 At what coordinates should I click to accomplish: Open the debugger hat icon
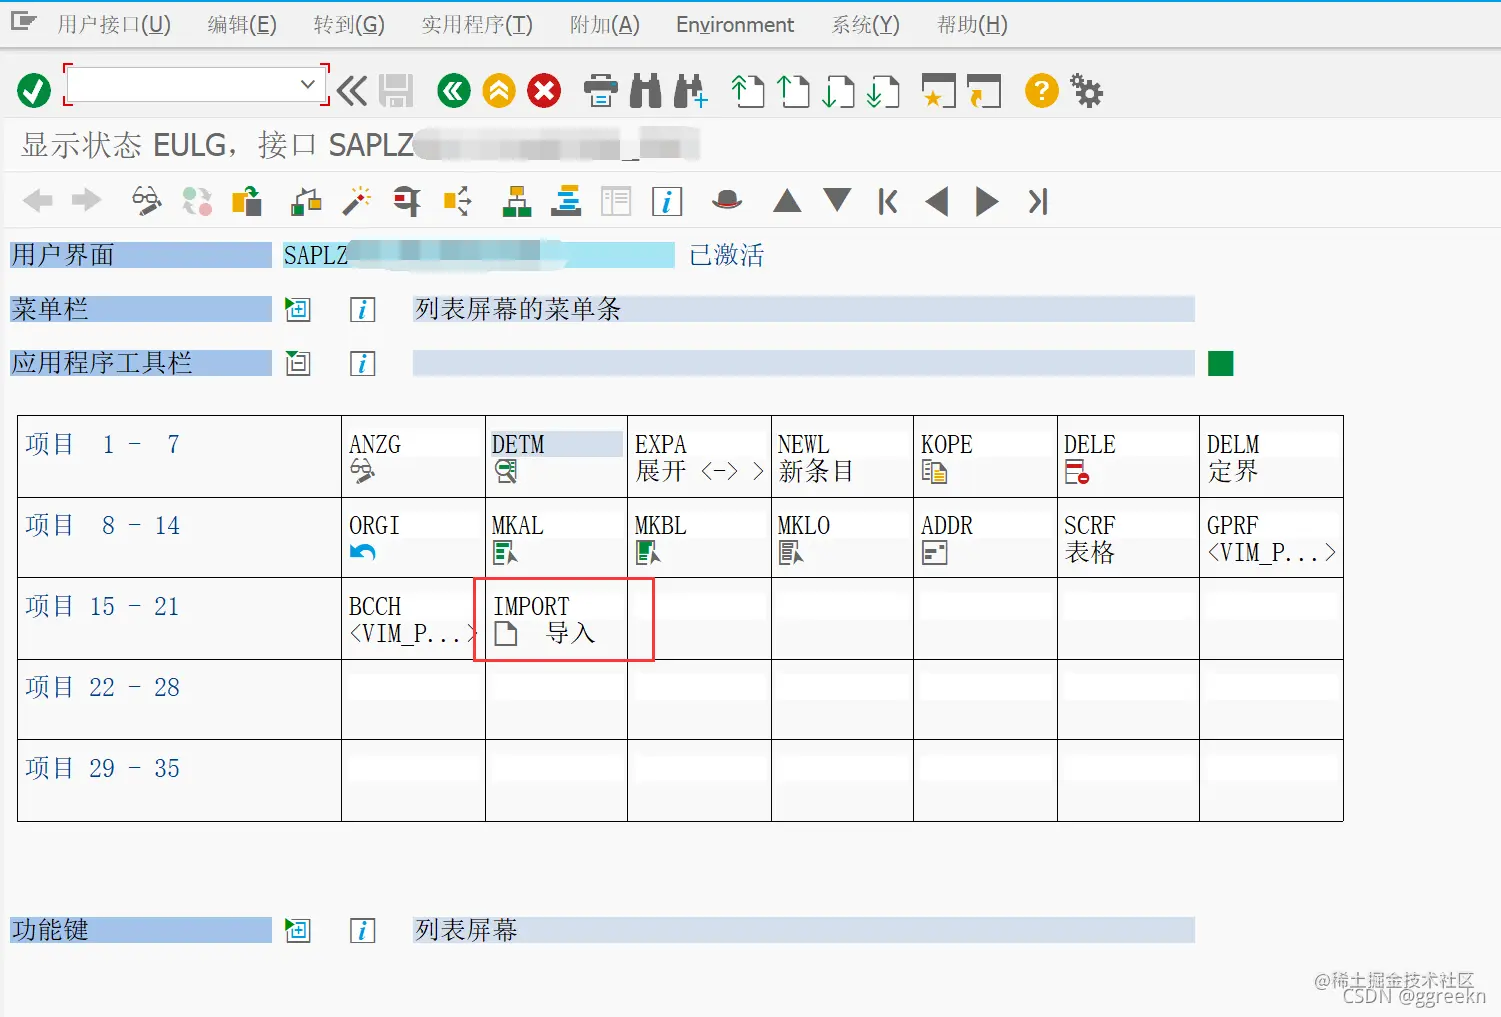(726, 200)
